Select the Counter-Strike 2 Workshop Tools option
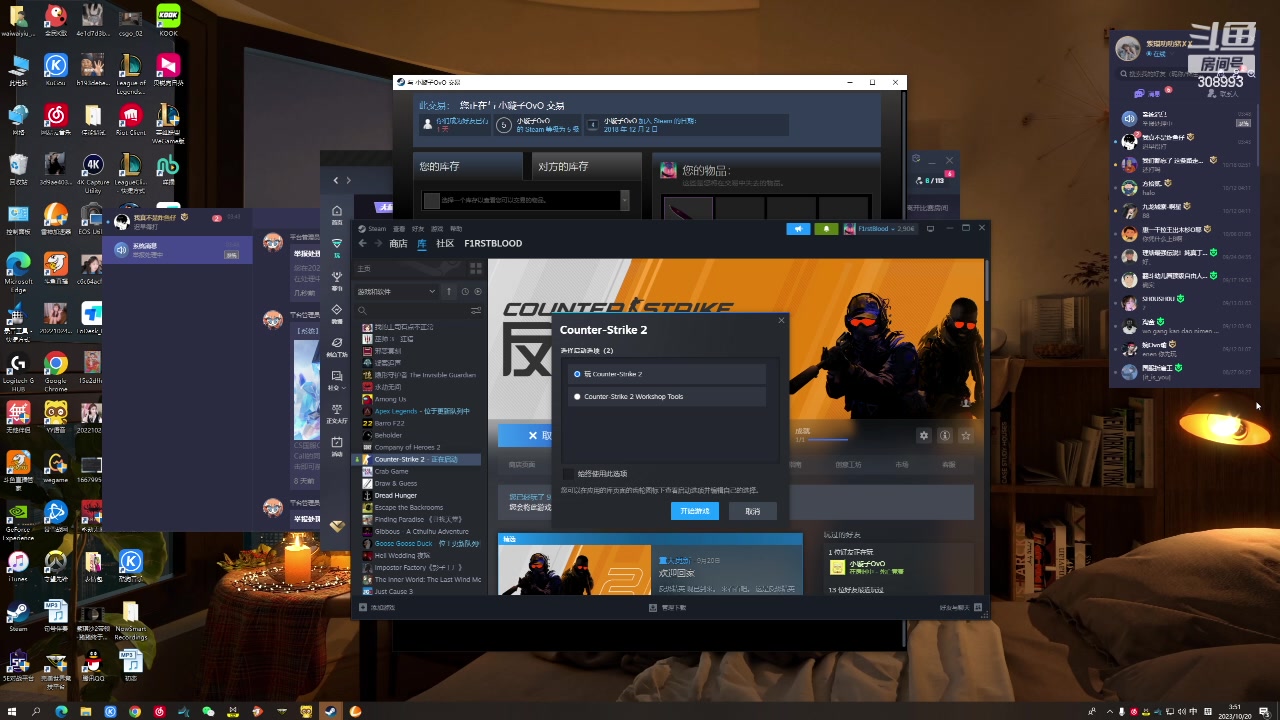Screen dimensions: 1280x720 (667, 396)
